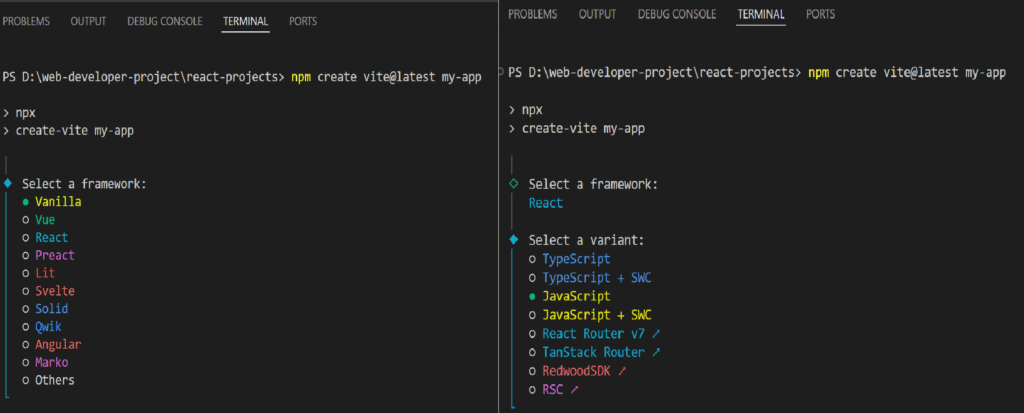
Task: Open OUTPUT tab in right terminal panel
Action: pyautogui.click(x=598, y=14)
